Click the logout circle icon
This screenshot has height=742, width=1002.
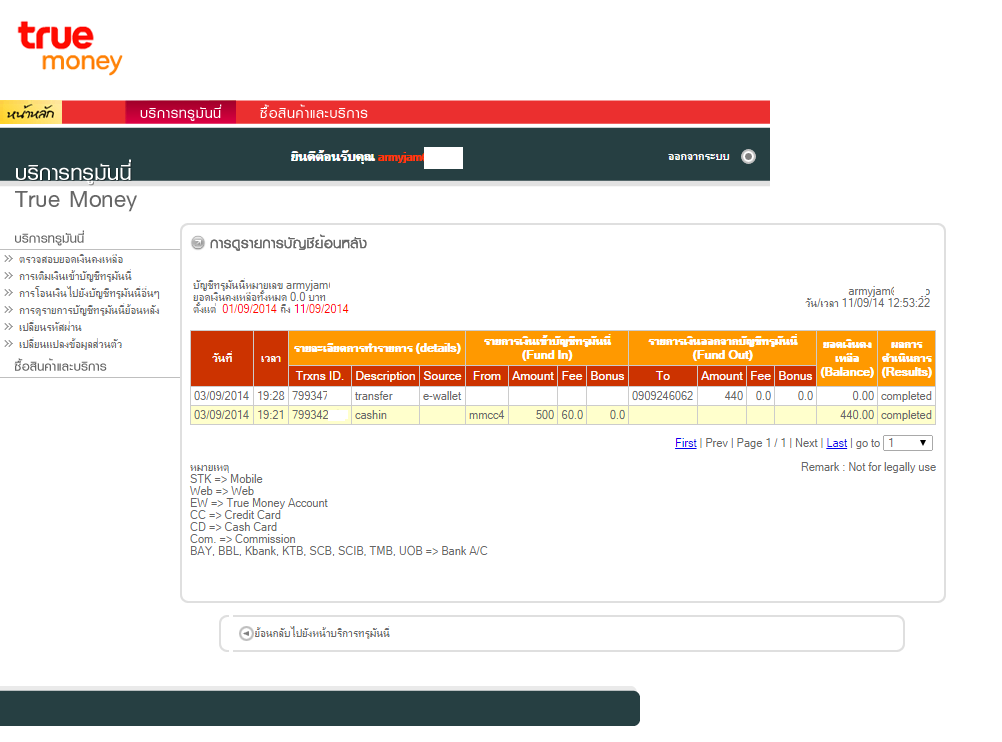pos(748,157)
